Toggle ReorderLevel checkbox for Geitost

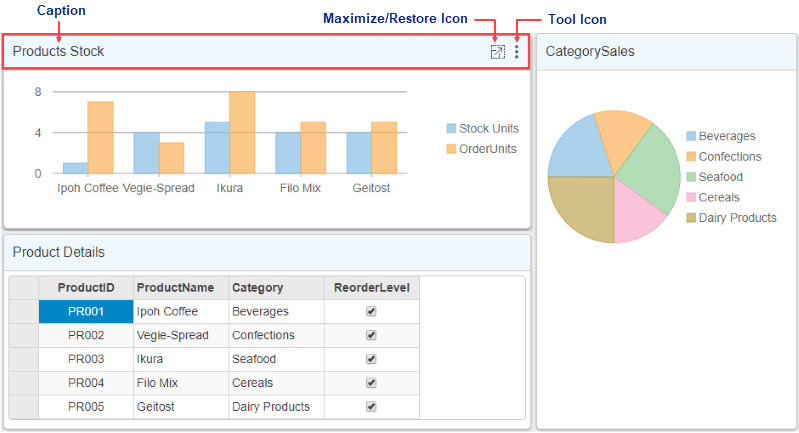(371, 407)
